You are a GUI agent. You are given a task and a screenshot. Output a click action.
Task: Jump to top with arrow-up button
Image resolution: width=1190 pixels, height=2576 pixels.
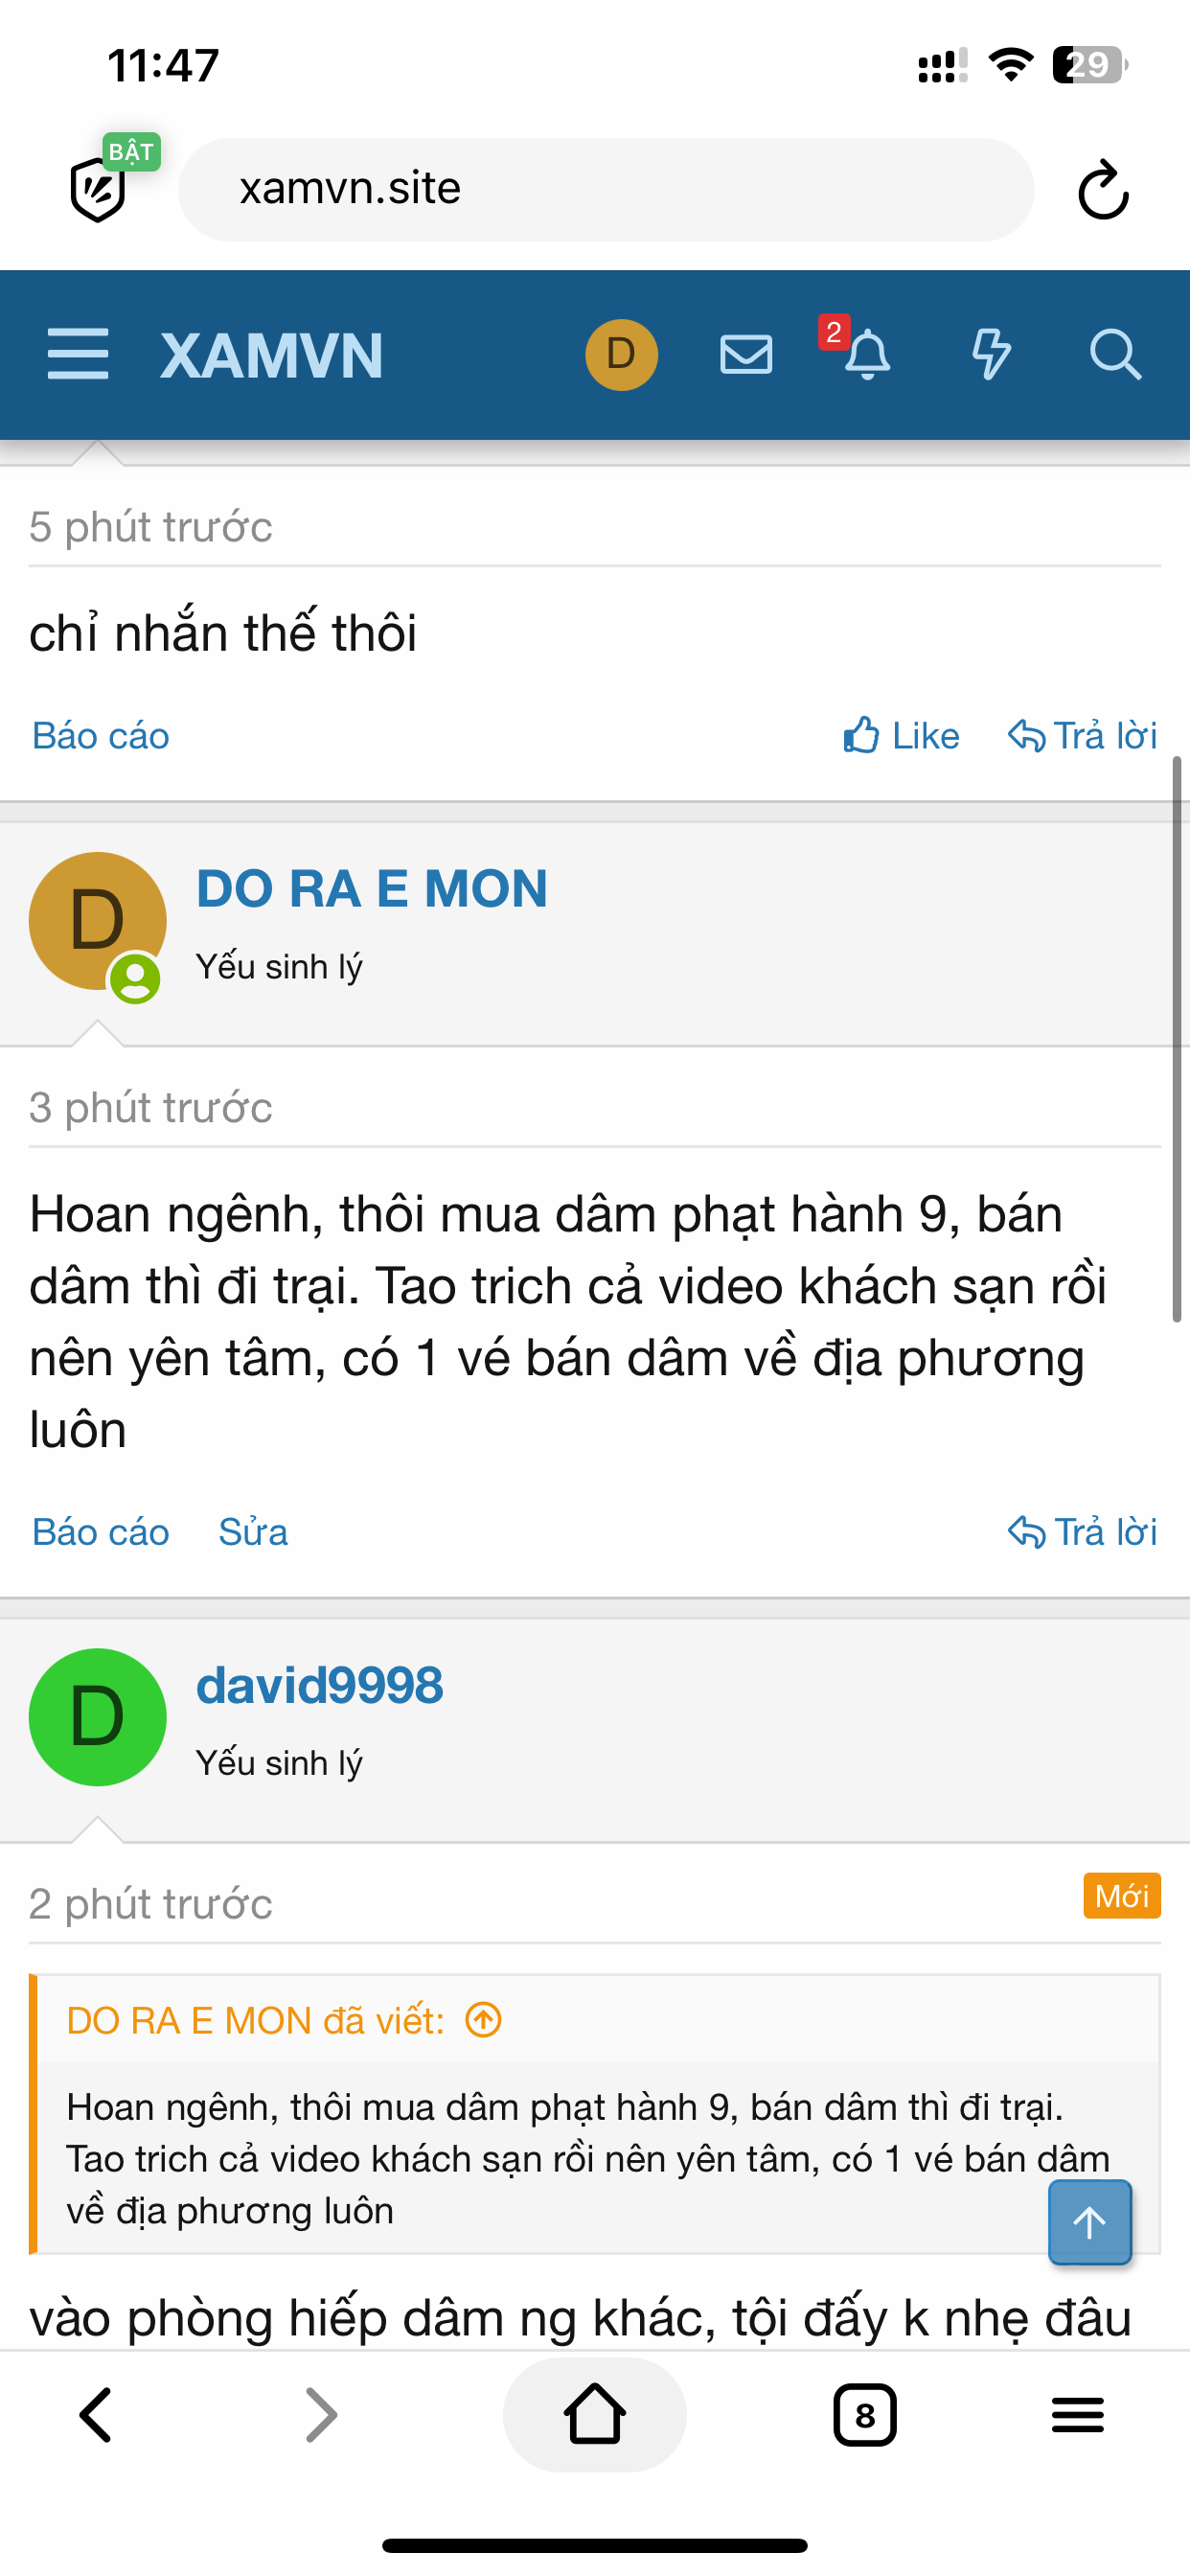pos(1089,2222)
